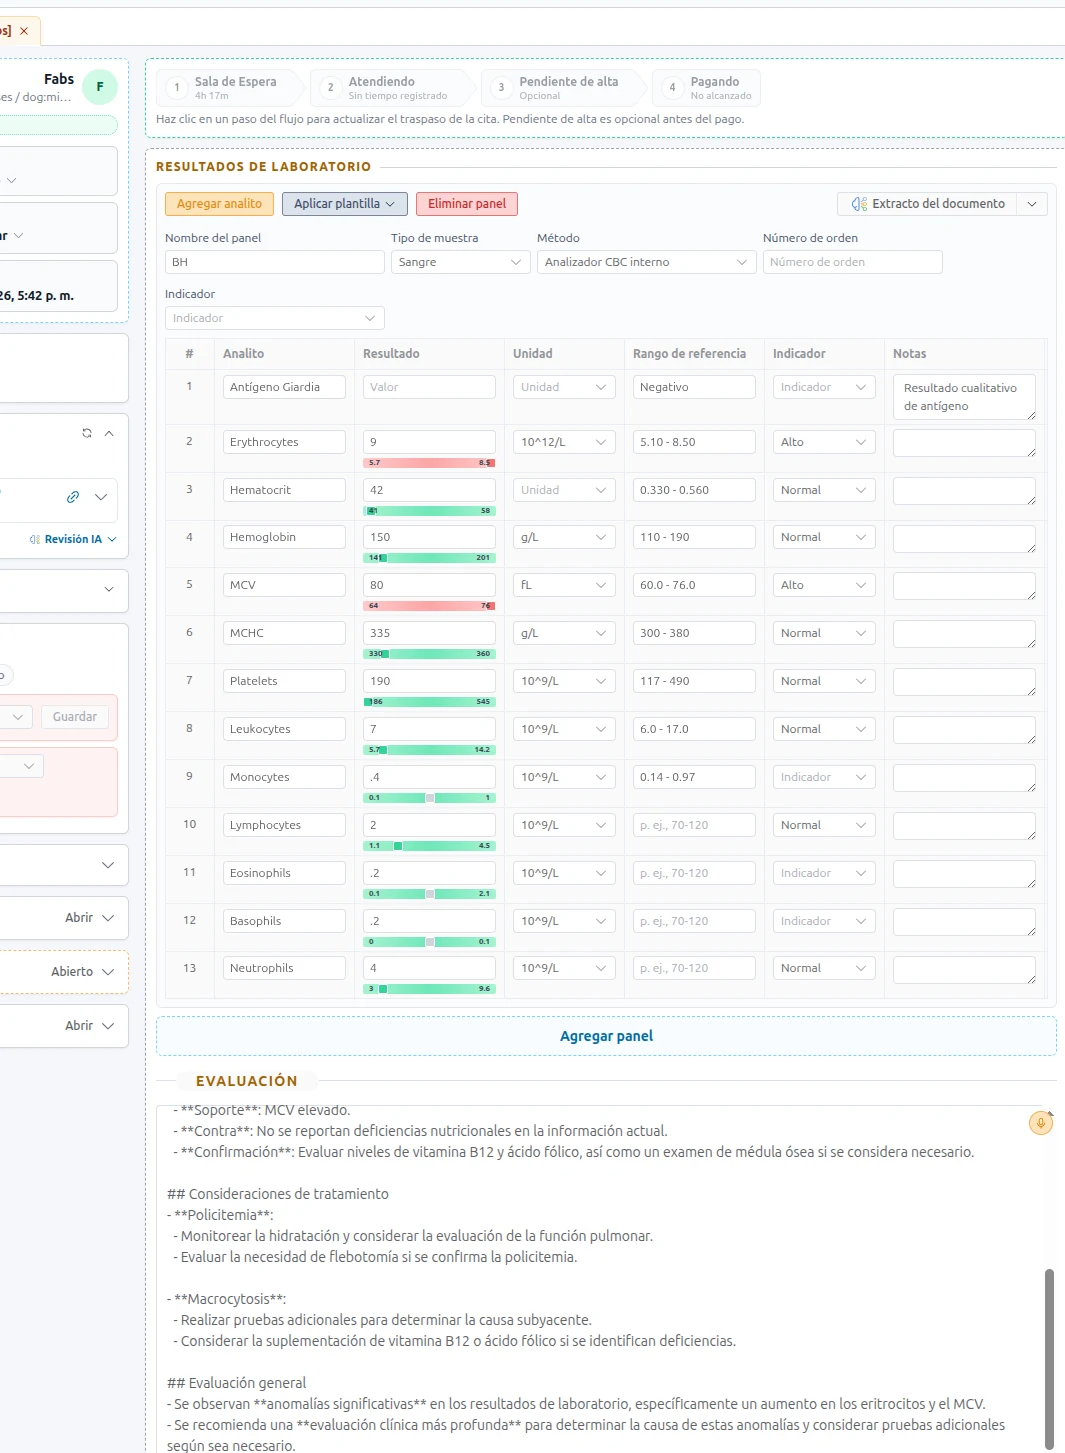
Task: Open Hematocrit unit dropdown
Action: pyautogui.click(x=564, y=490)
